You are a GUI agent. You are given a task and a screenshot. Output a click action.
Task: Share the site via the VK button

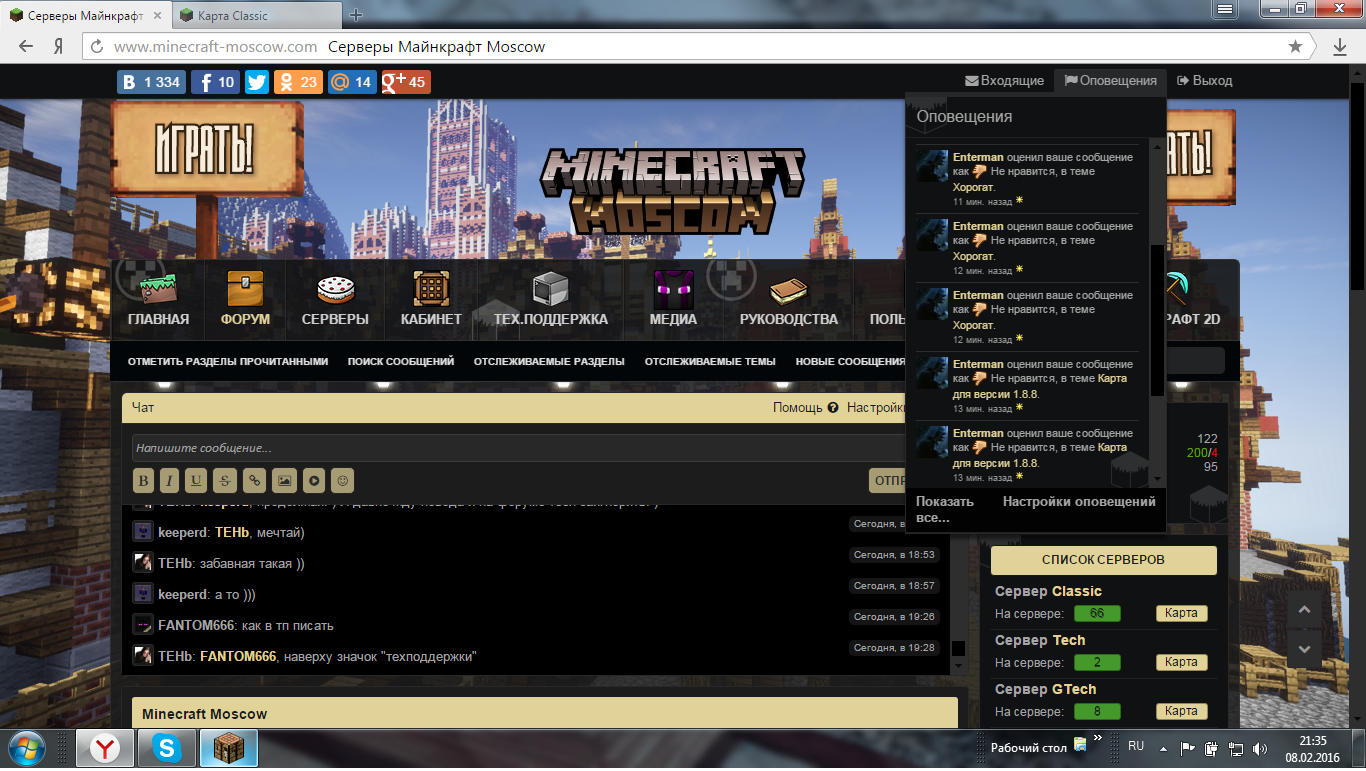click(150, 82)
